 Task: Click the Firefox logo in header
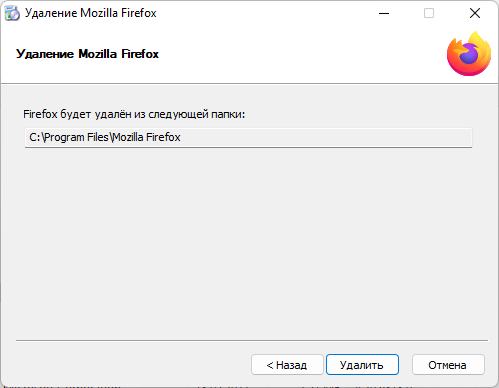pos(469,54)
